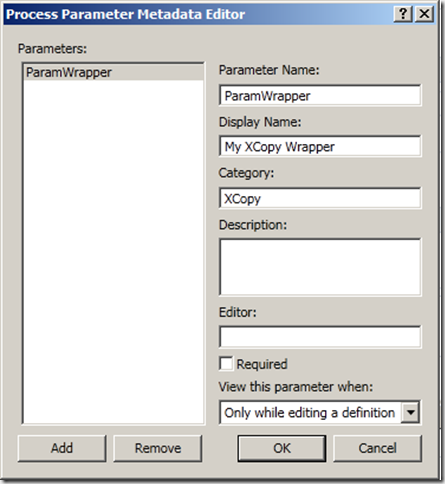Click inside the Description text area
Viewport: 445px width, 484px height.
(x=320, y=267)
